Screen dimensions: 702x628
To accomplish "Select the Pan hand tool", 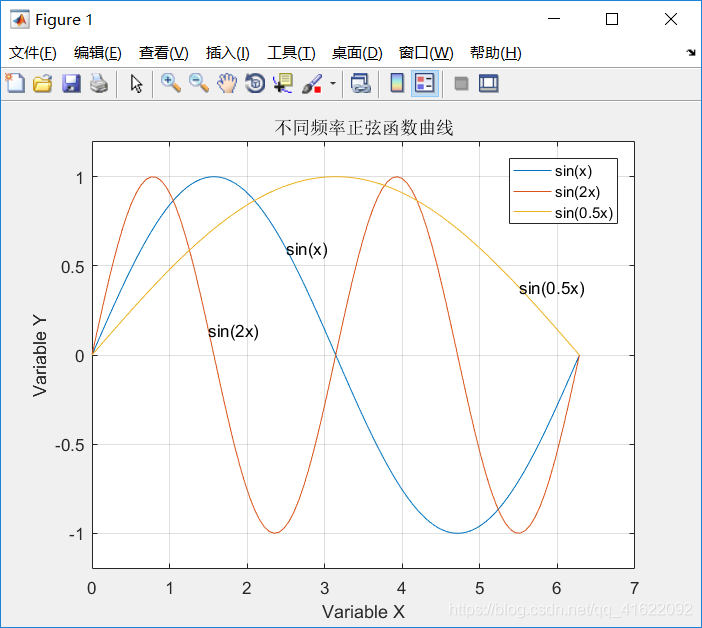I will click(x=227, y=83).
